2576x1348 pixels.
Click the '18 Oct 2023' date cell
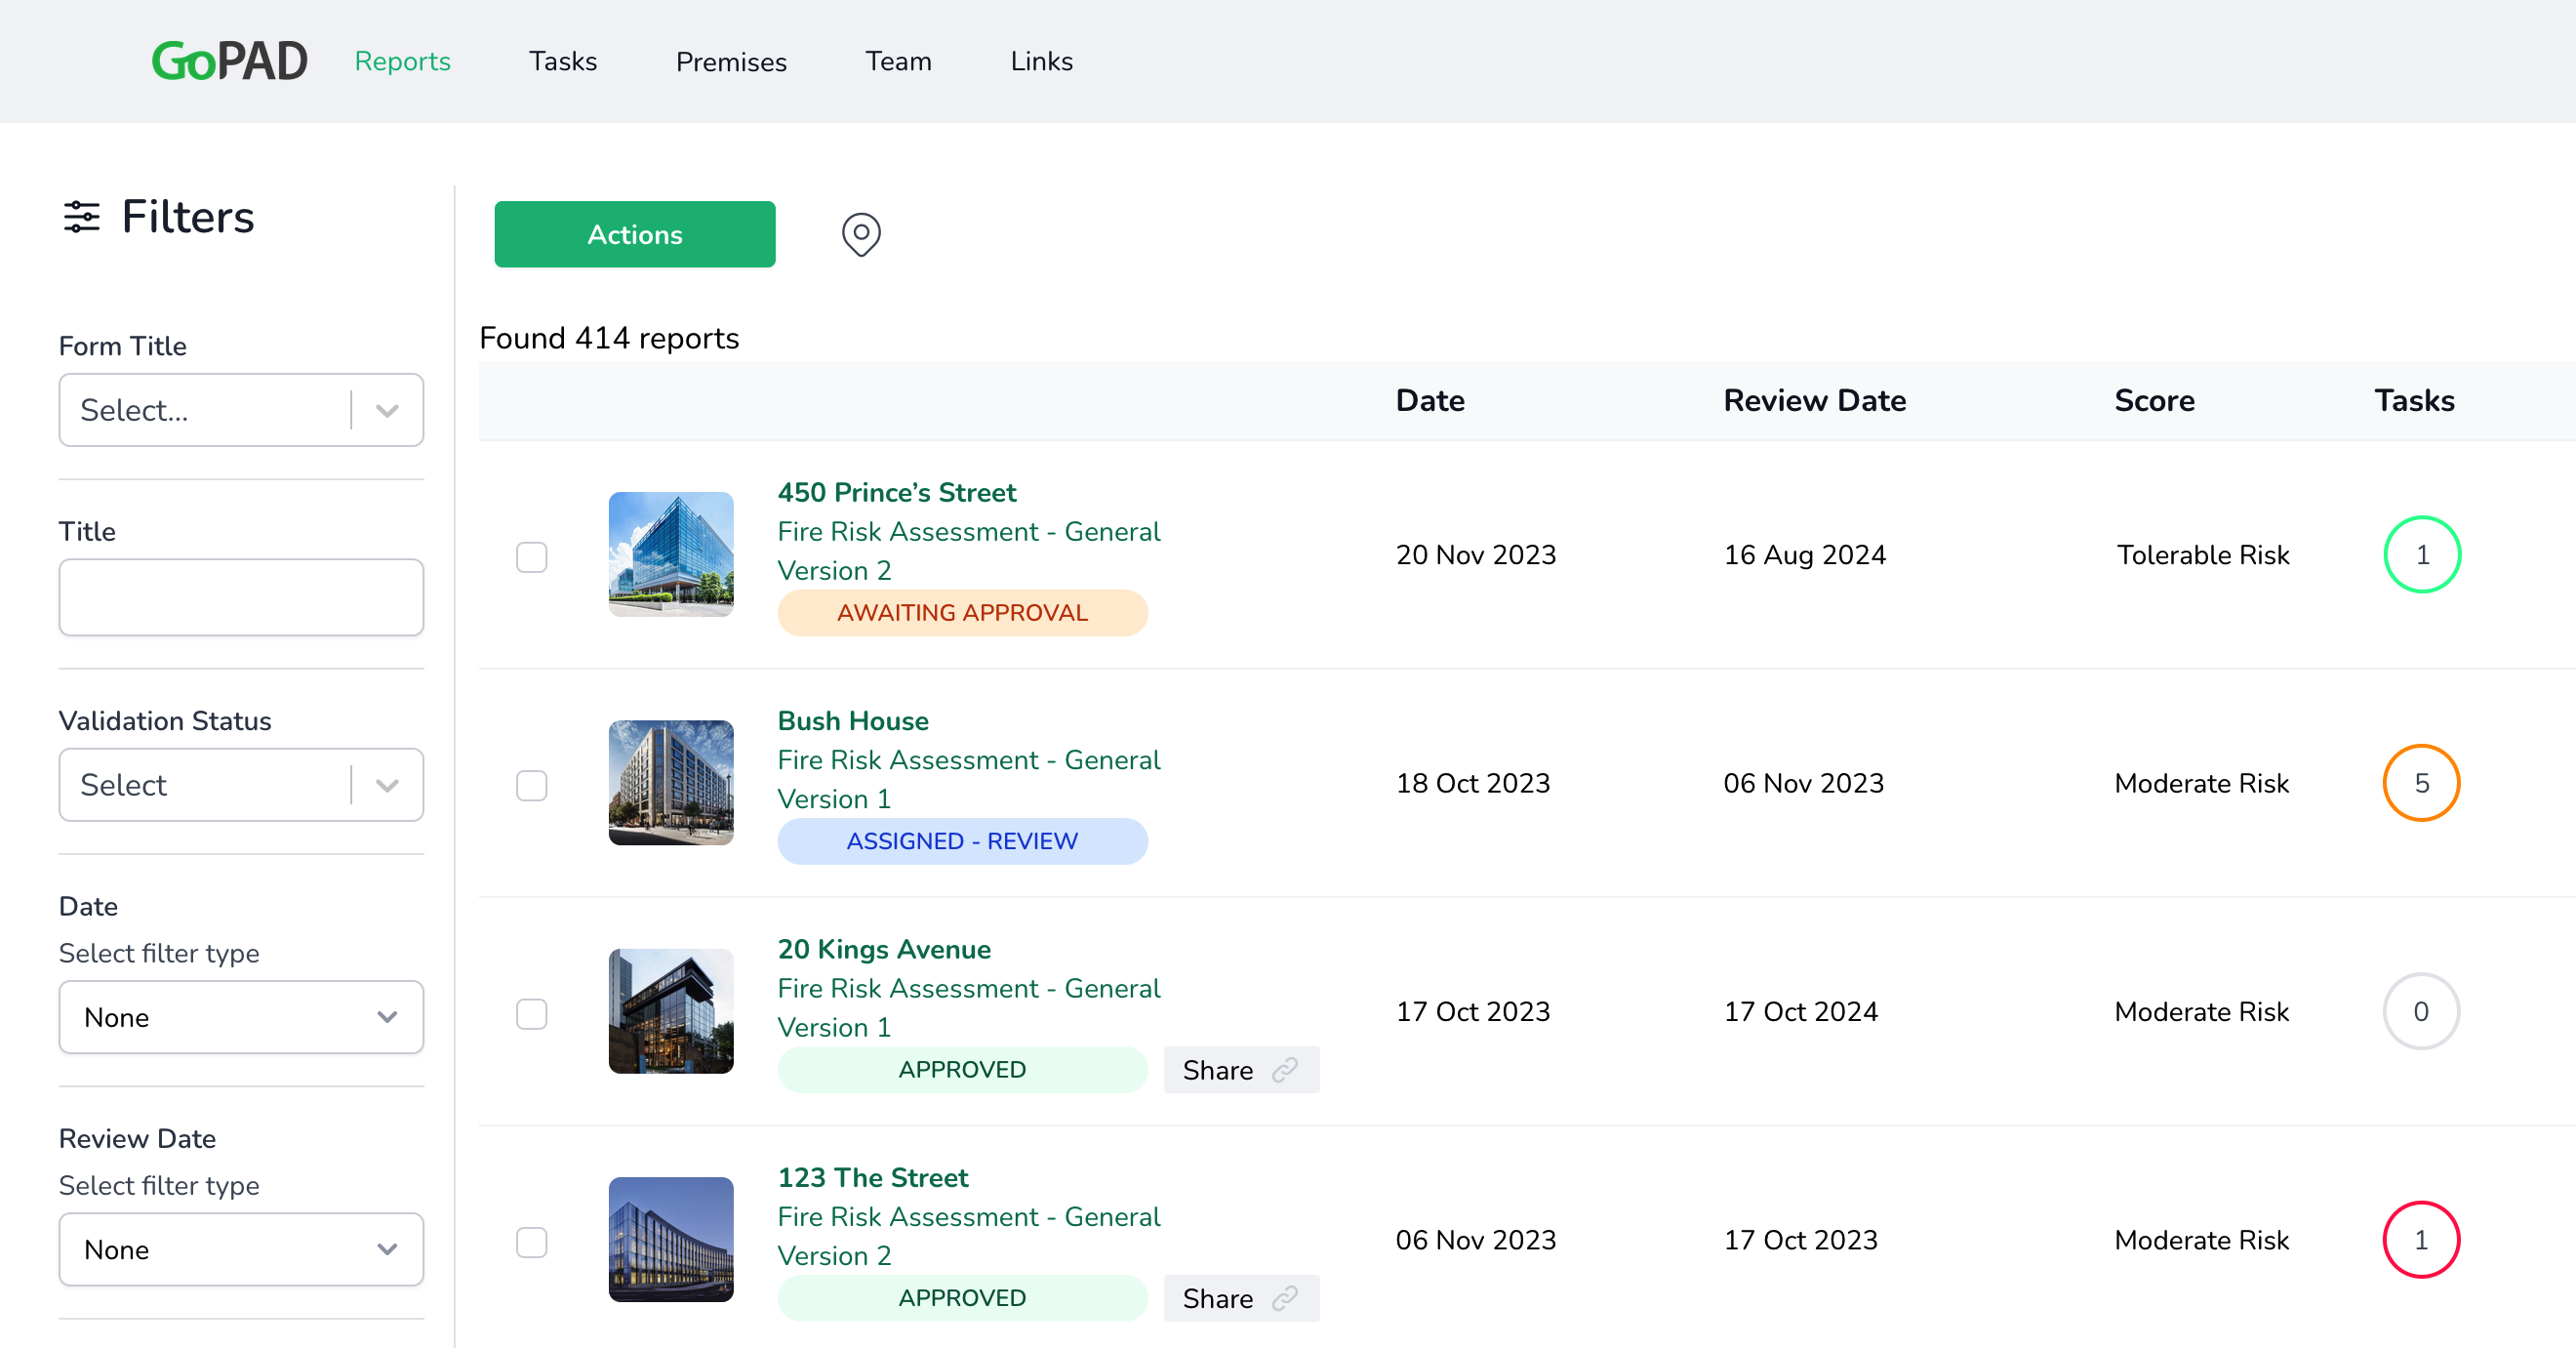click(x=1473, y=783)
